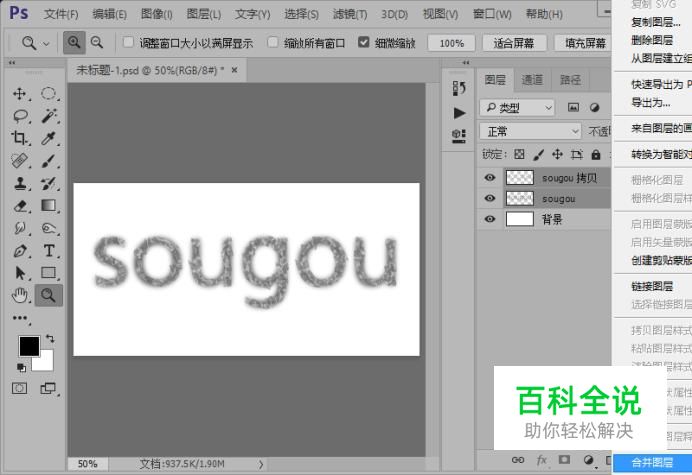
Task: Add a layer style with fx
Action: 542,460
